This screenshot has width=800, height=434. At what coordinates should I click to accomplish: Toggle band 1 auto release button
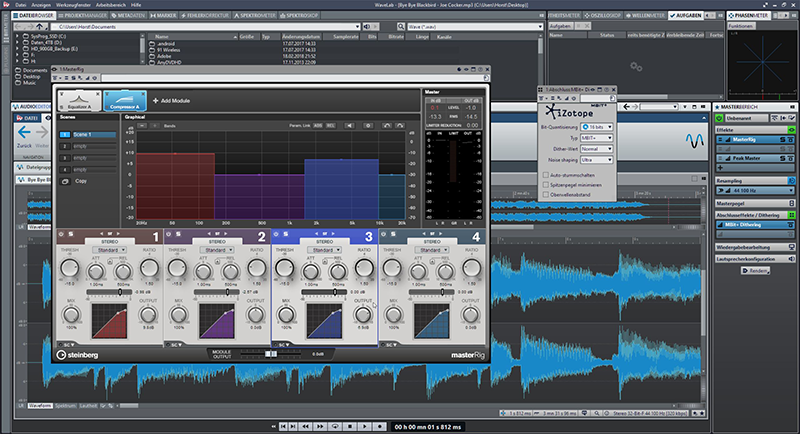[x=110, y=262]
